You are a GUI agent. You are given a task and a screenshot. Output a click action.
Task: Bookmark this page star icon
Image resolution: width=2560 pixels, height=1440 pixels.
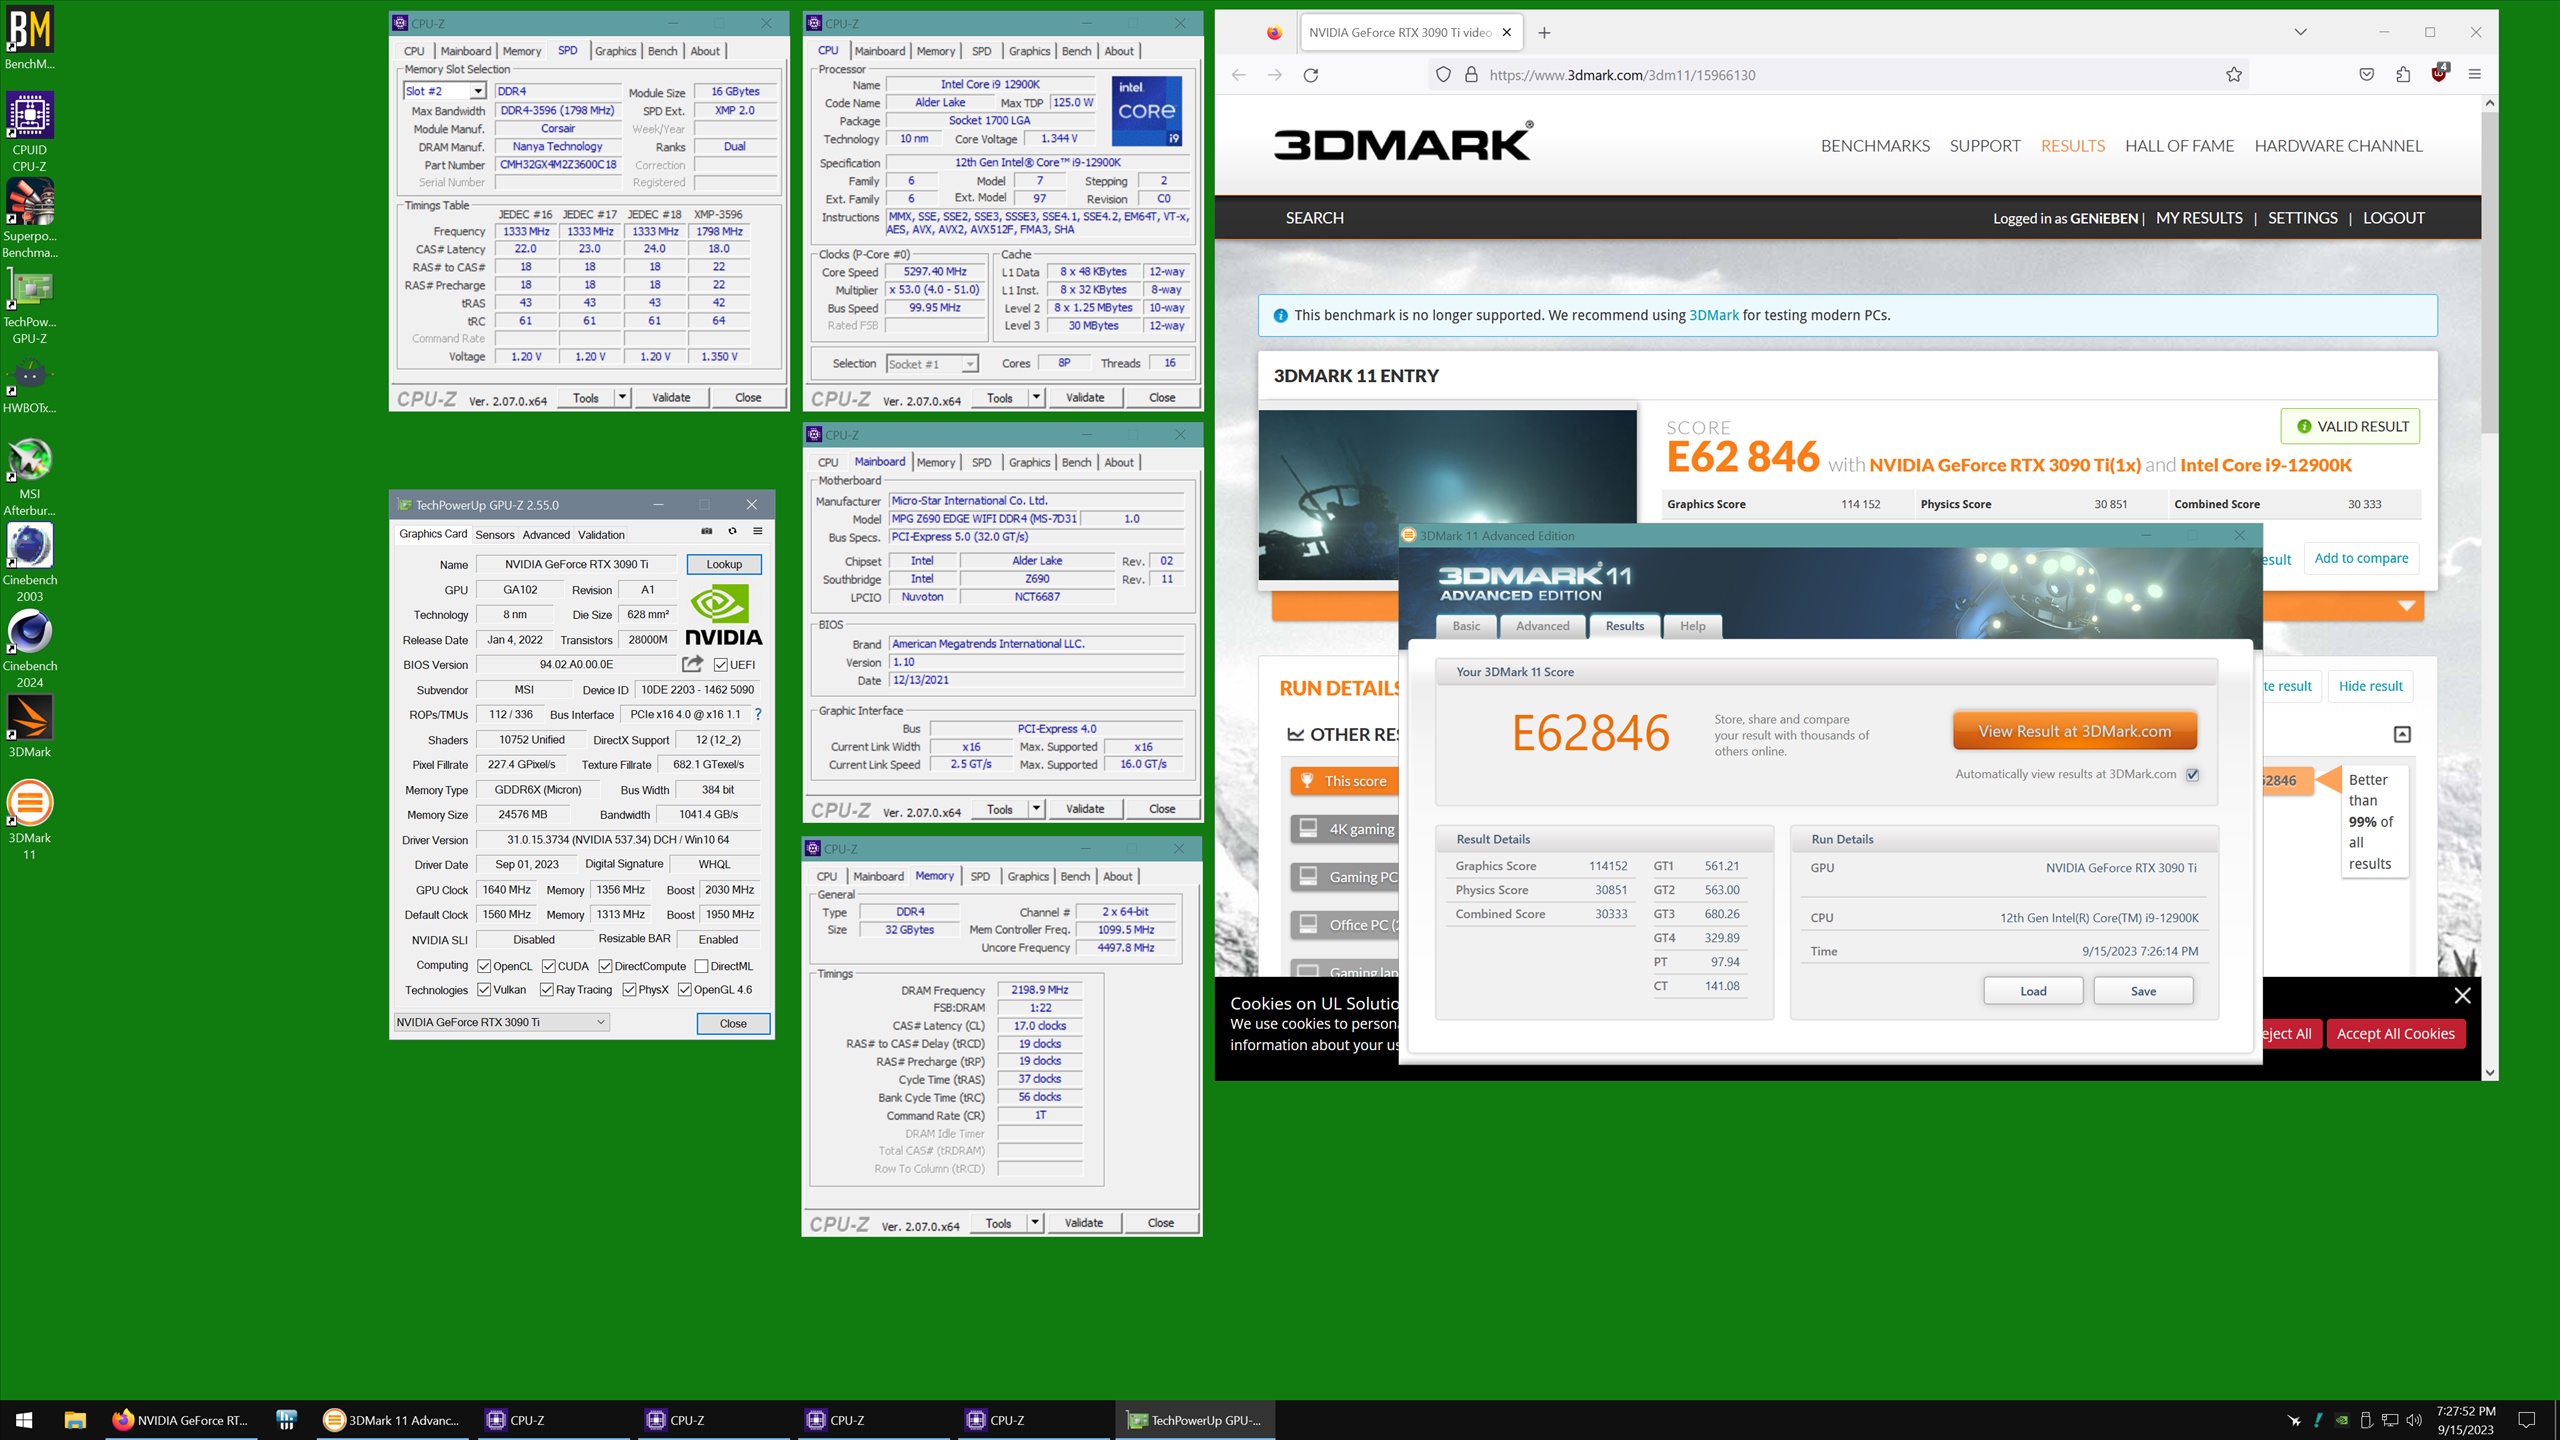[x=2234, y=75]
